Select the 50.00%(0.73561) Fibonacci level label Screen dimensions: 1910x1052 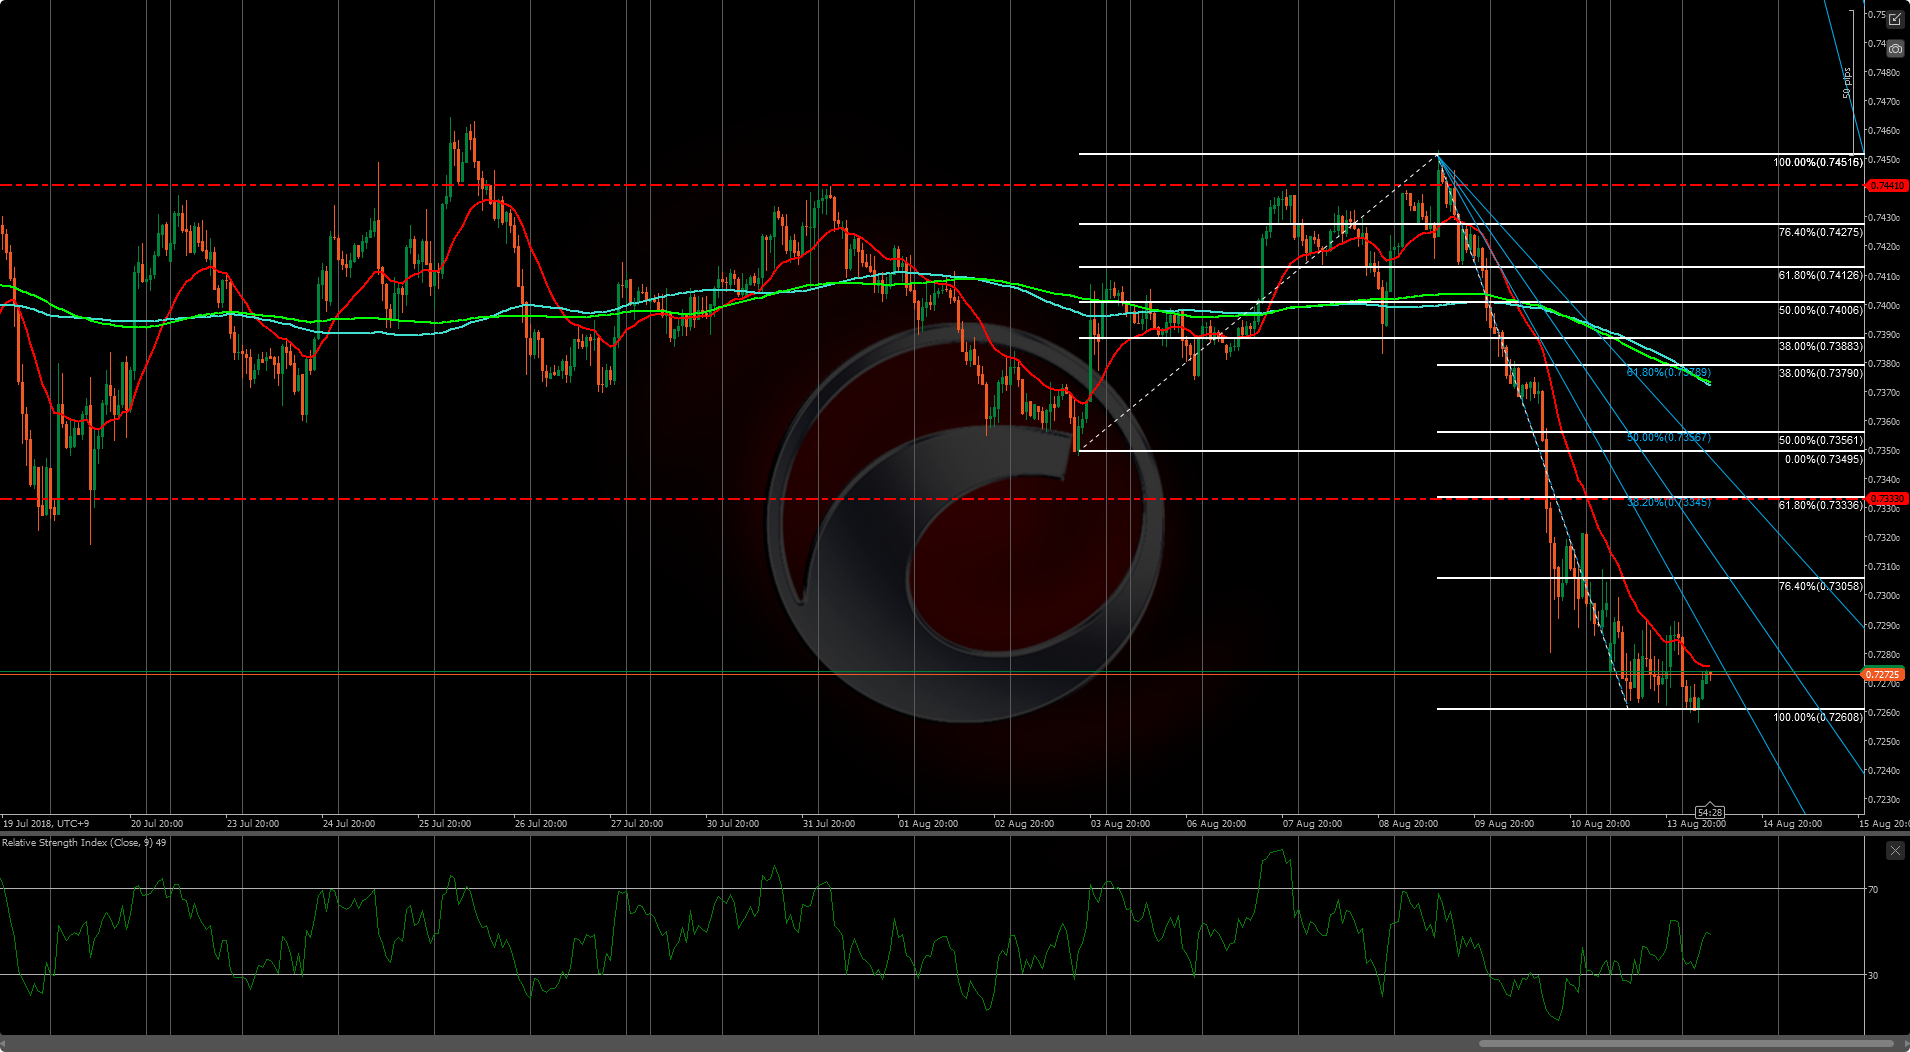click(x=1820, y=440)
